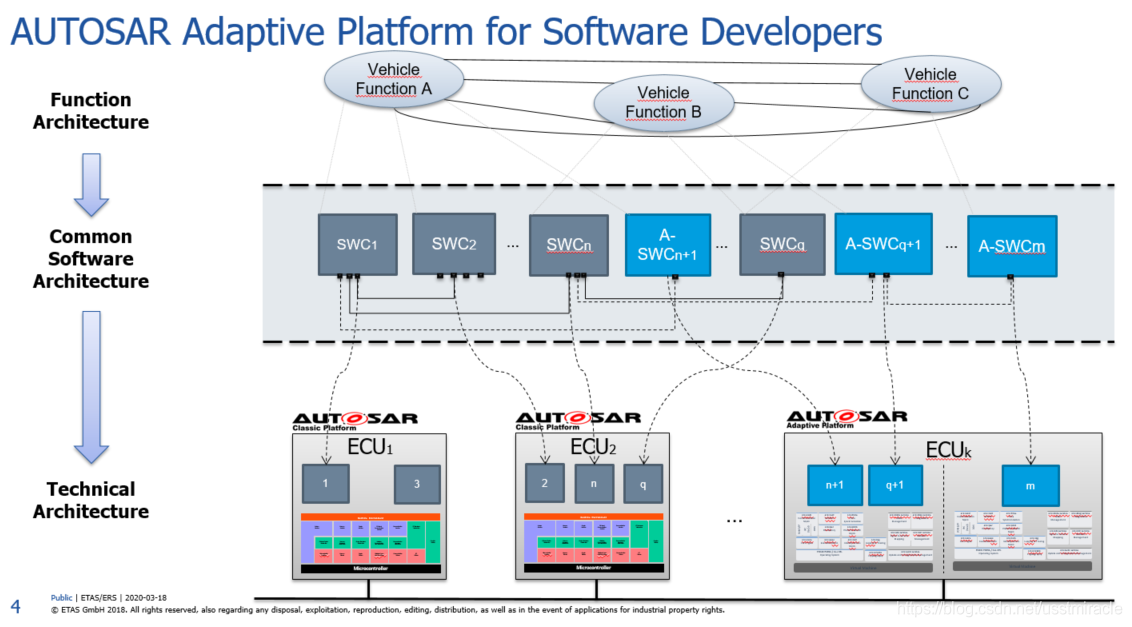Click the A-SWCm component block

[x=1010, y=244]
